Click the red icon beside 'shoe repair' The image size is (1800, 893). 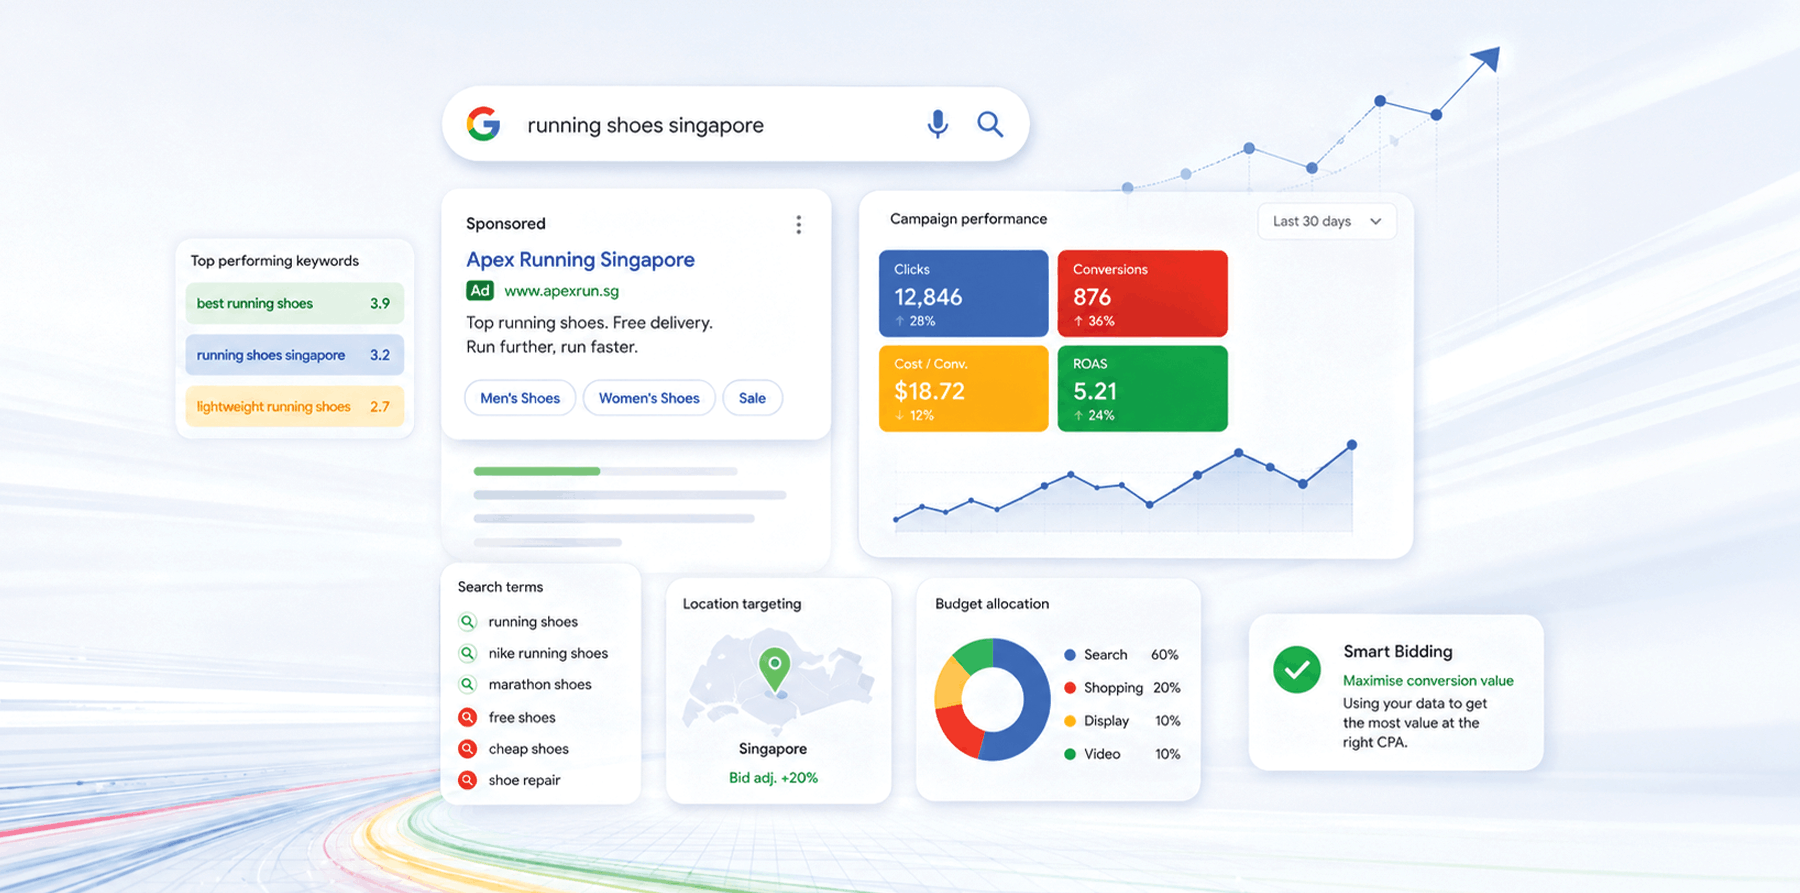[x=467, y=780]
